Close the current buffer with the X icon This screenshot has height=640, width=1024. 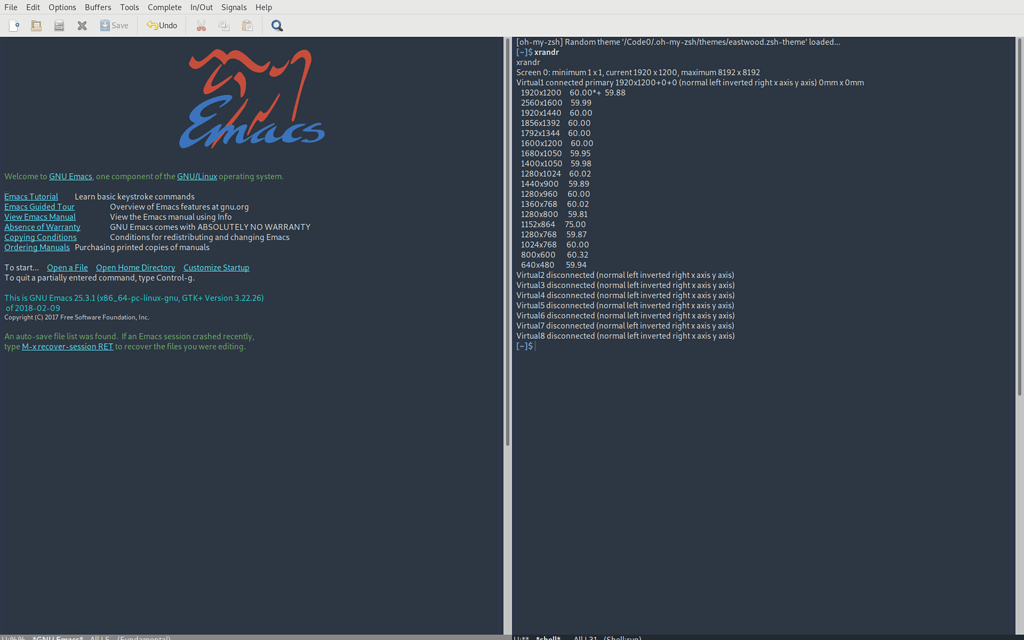click(x=82, y=26)
